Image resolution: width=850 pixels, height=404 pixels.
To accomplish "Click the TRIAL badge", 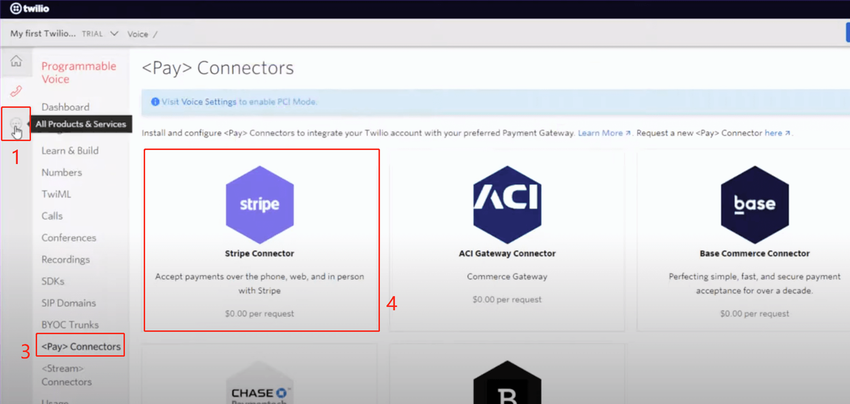I will click(x=92, y=34).
